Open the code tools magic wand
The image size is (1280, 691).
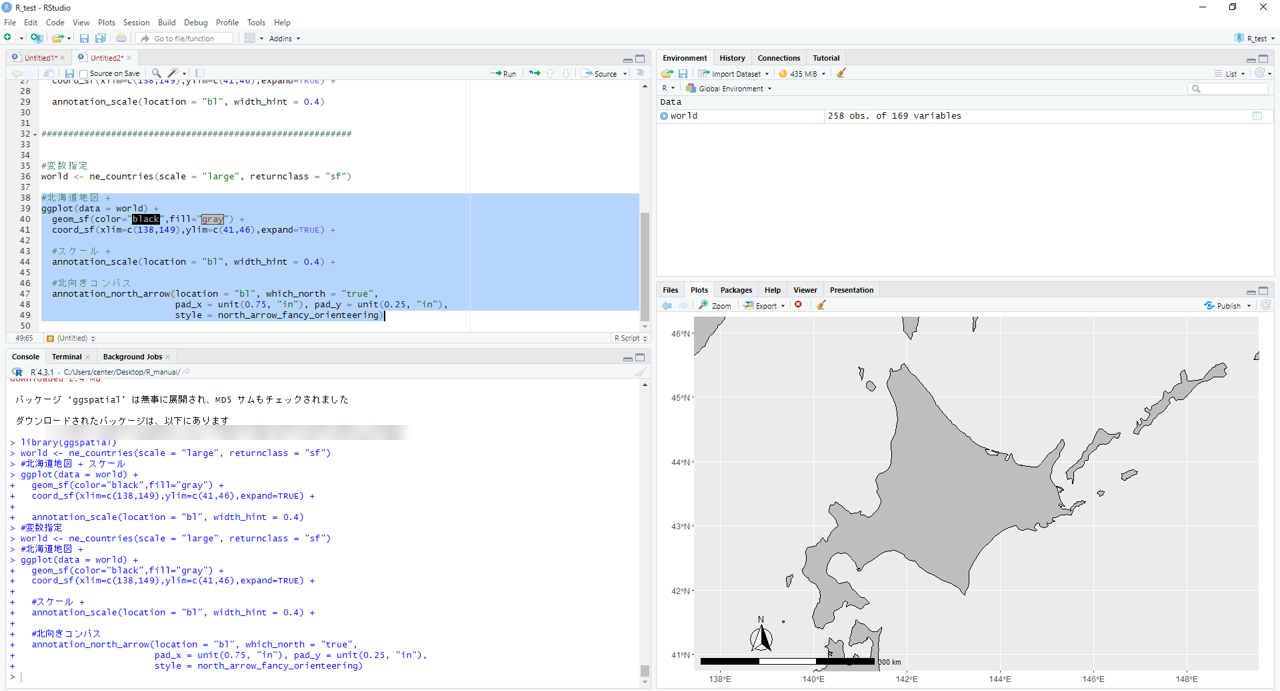pyautogui.click(x=173, y=73)
